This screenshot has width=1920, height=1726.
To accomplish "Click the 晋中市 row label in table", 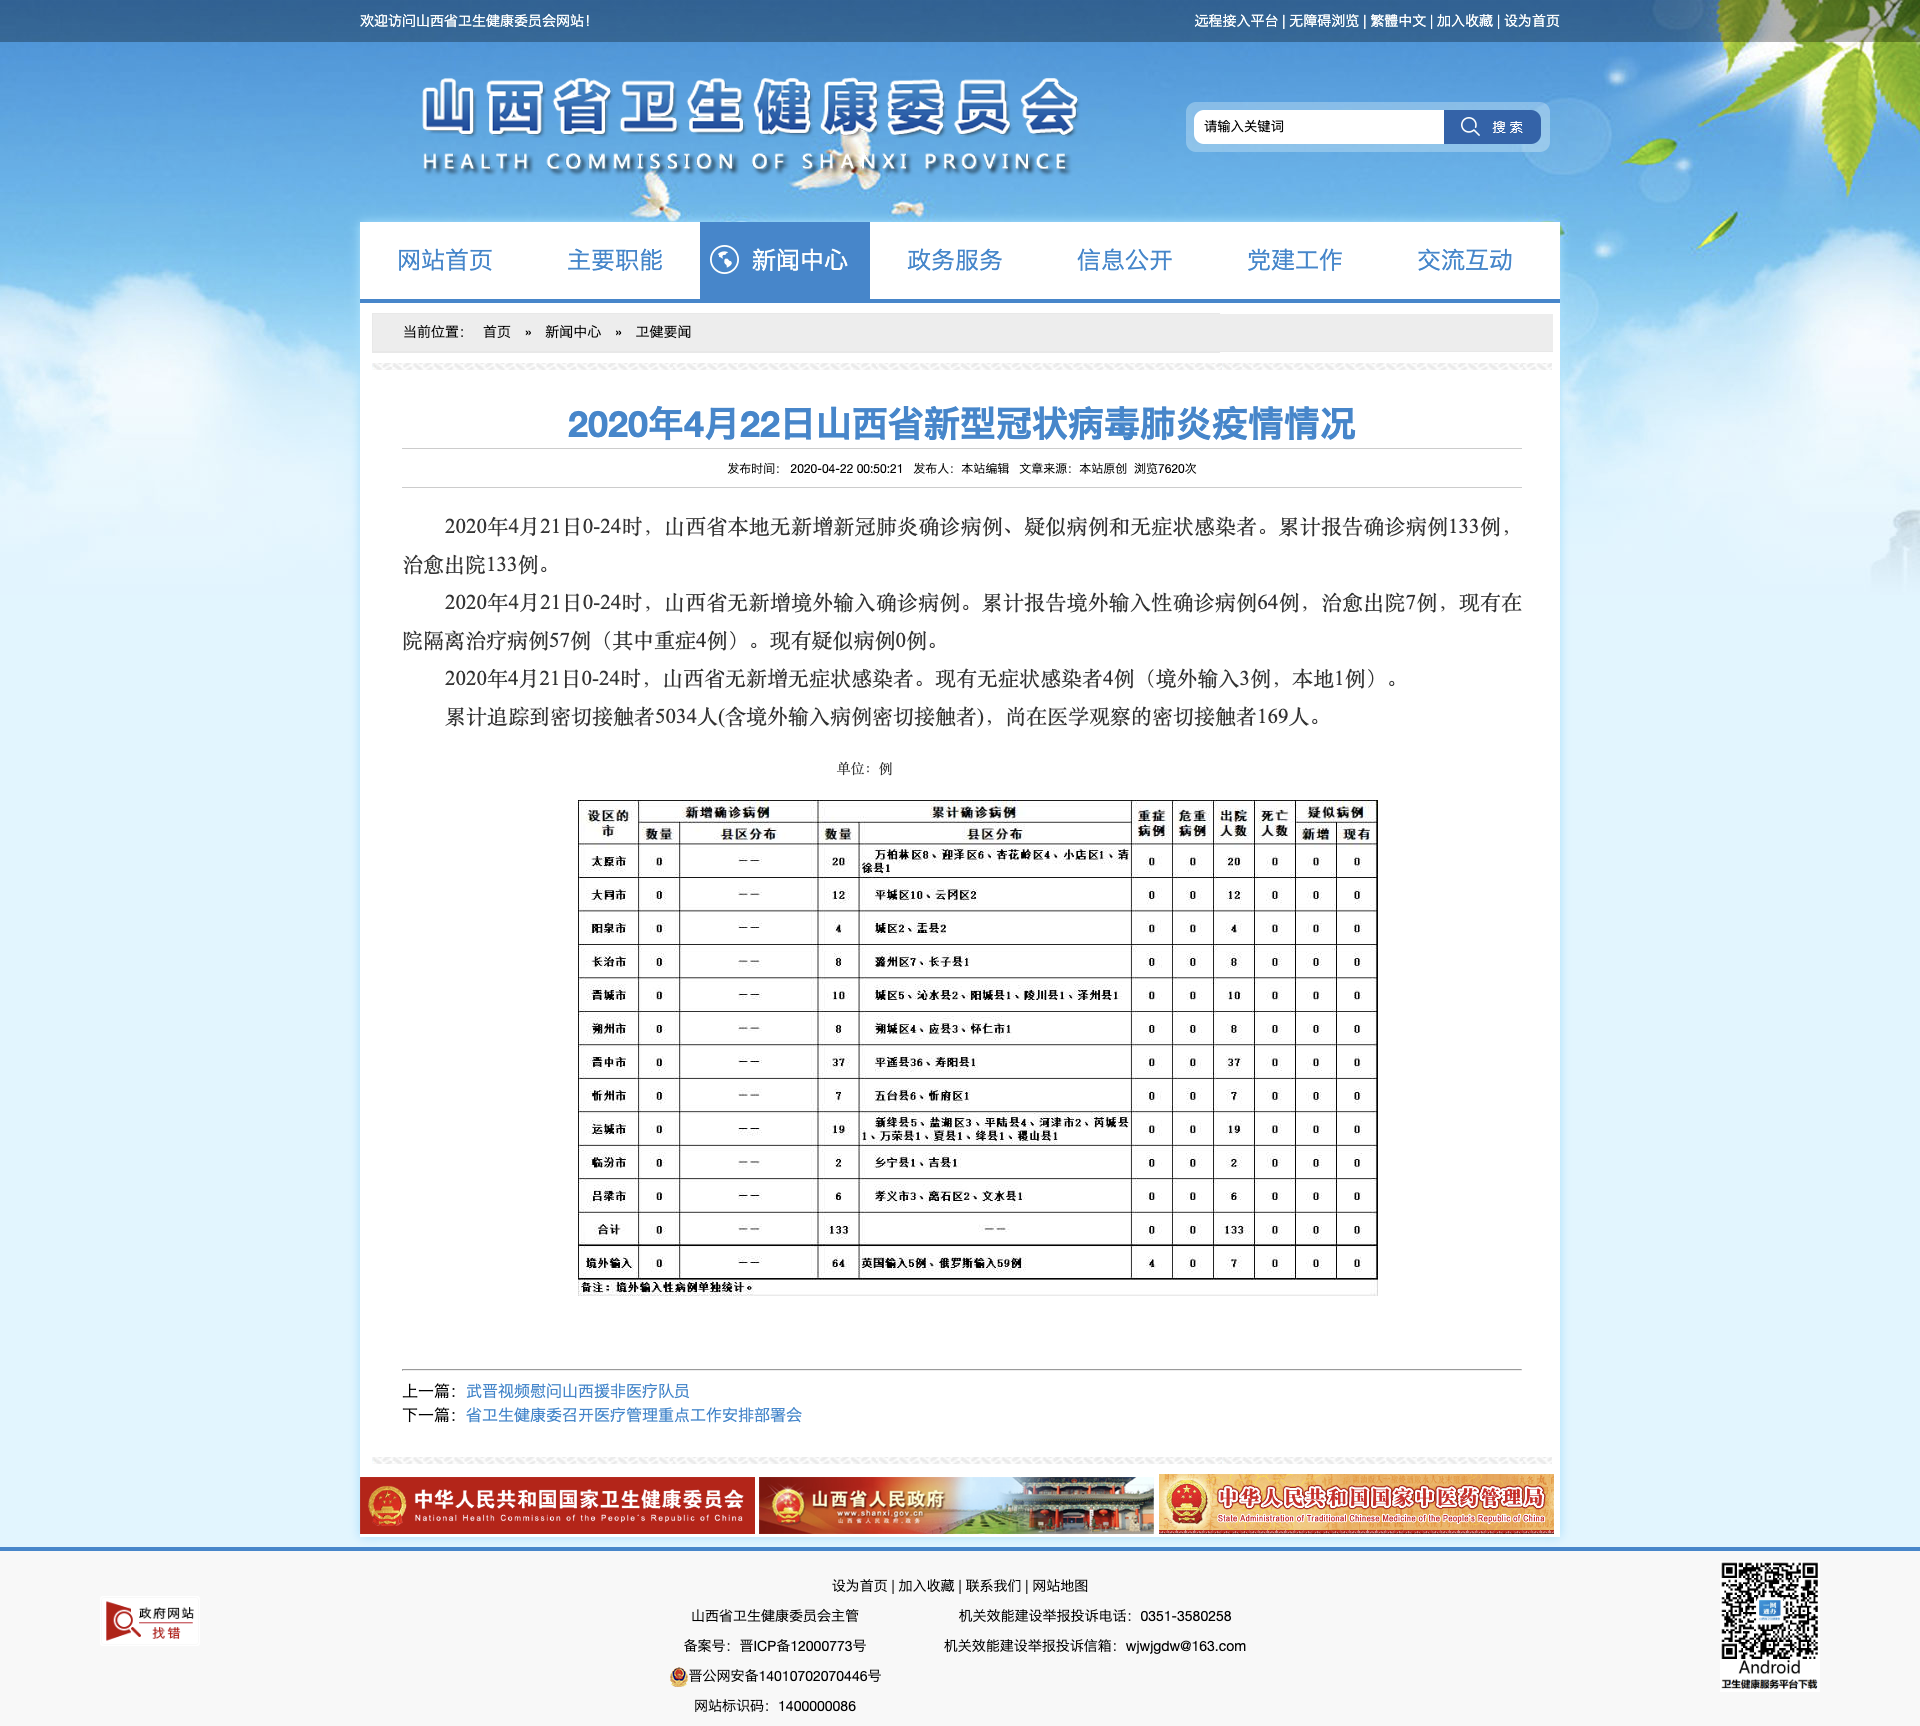I will click(x=609, y=1062).
